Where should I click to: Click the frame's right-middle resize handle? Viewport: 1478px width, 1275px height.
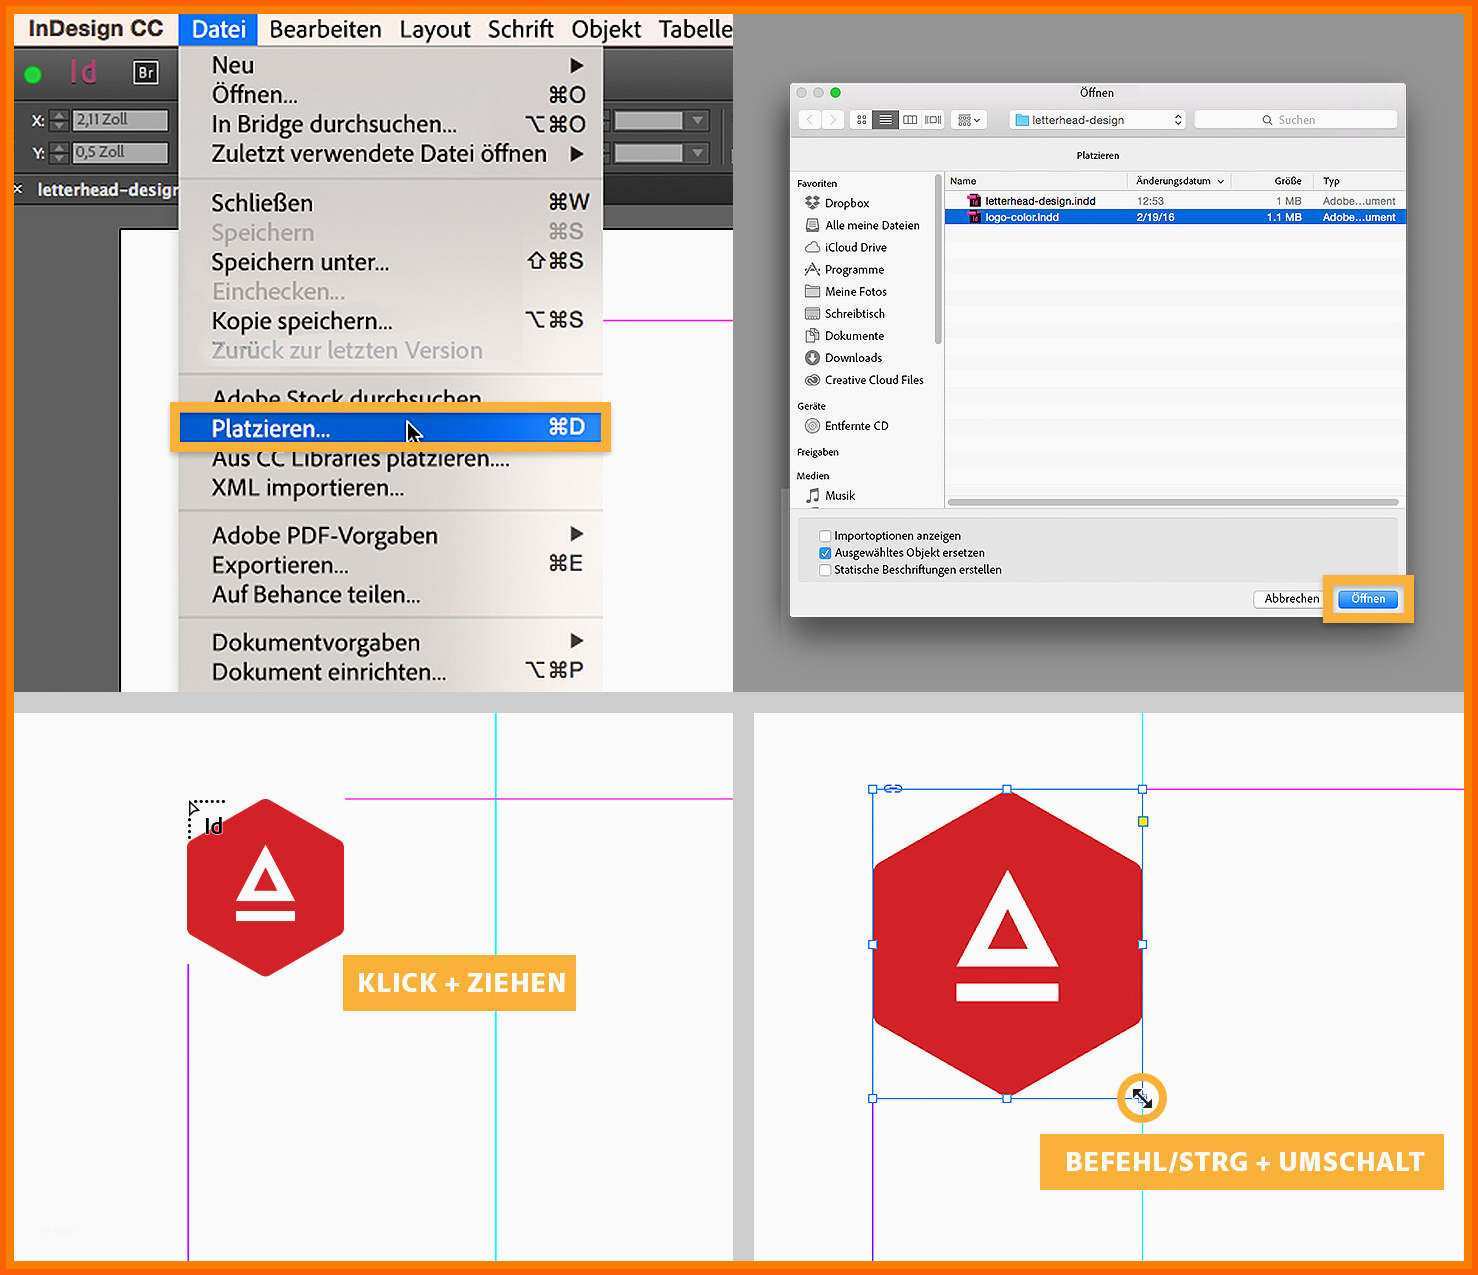pyautogui.click(x=1143, y=944)
